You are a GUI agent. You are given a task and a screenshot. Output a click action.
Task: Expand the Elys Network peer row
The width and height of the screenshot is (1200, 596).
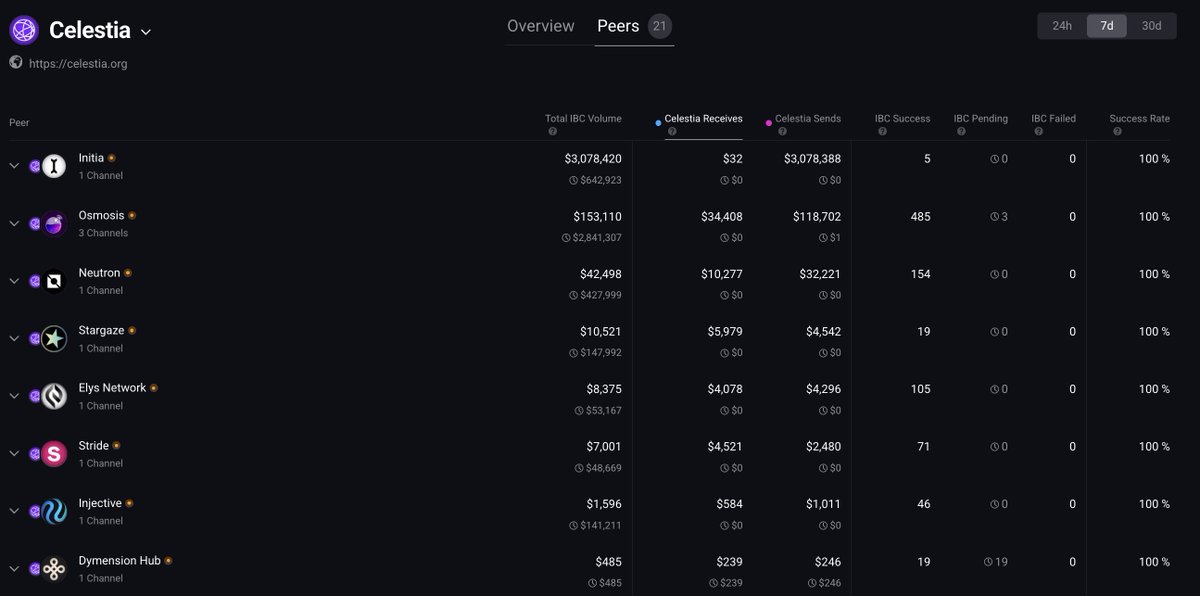coord(14,396)
